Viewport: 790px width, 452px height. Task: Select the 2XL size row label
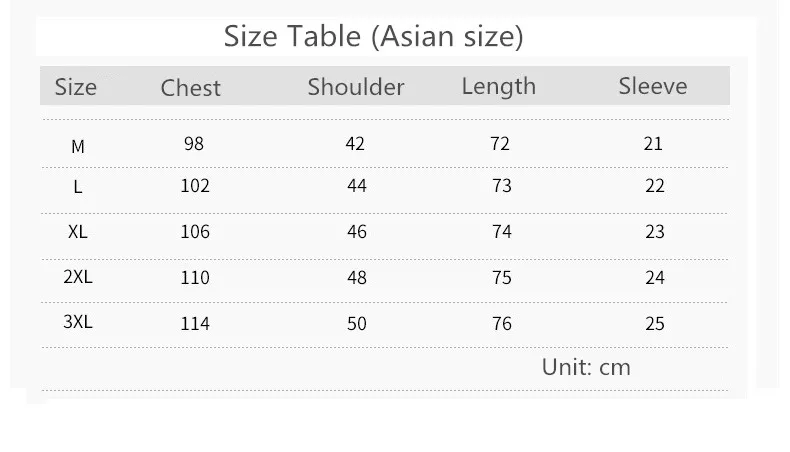(x=78, y=277)
